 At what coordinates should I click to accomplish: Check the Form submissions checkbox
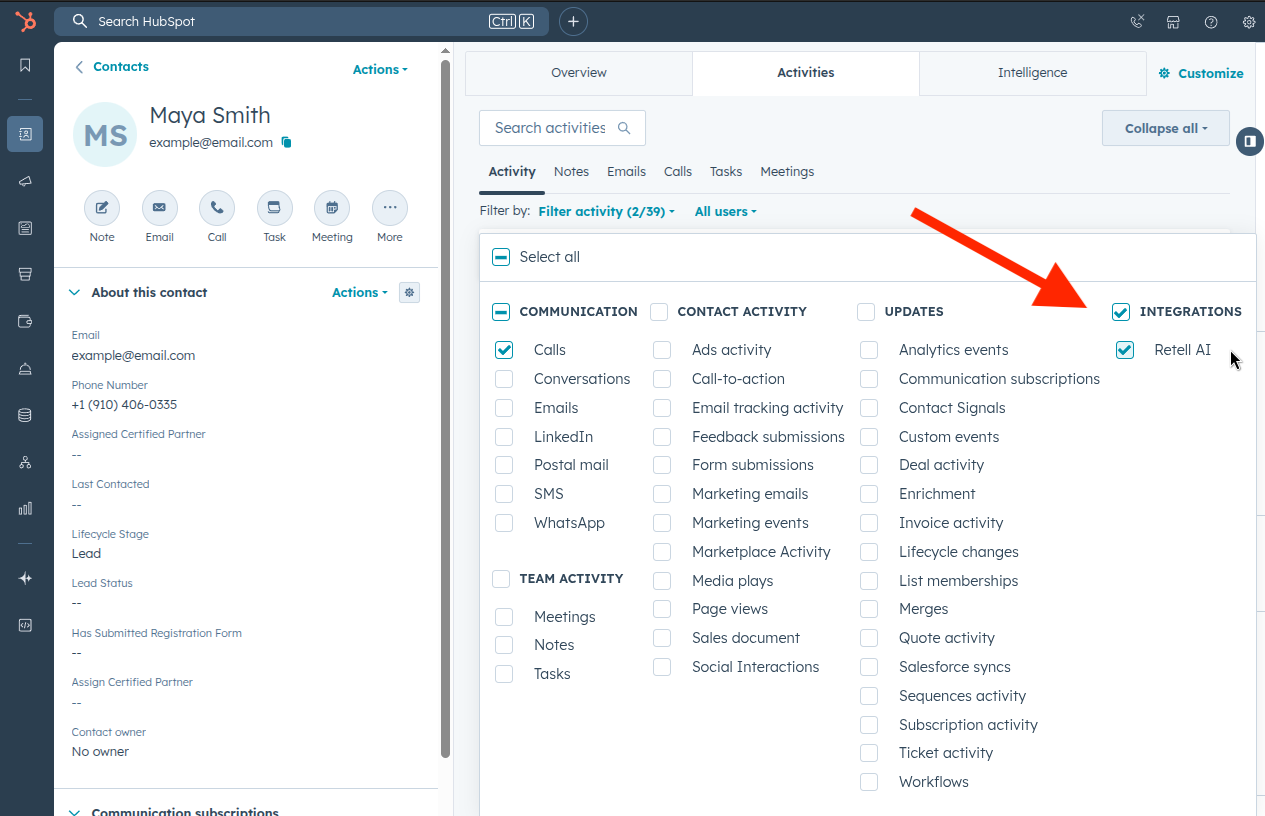[x=662, y=465]
